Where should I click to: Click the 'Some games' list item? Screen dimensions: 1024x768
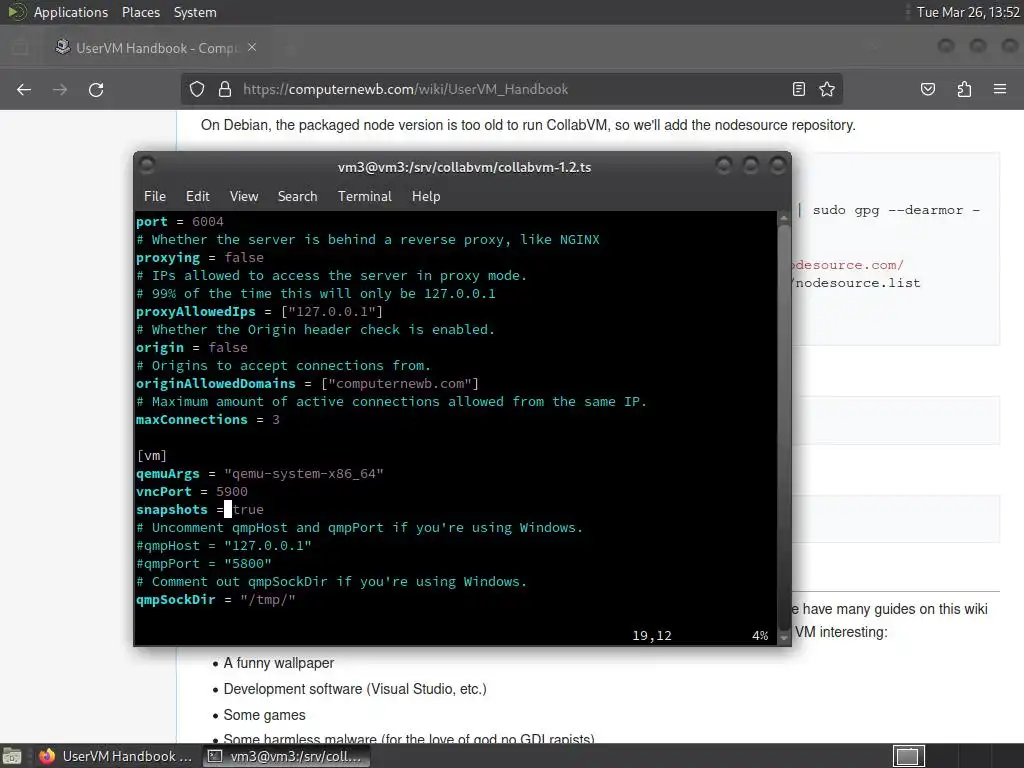(x=264, y=715)
